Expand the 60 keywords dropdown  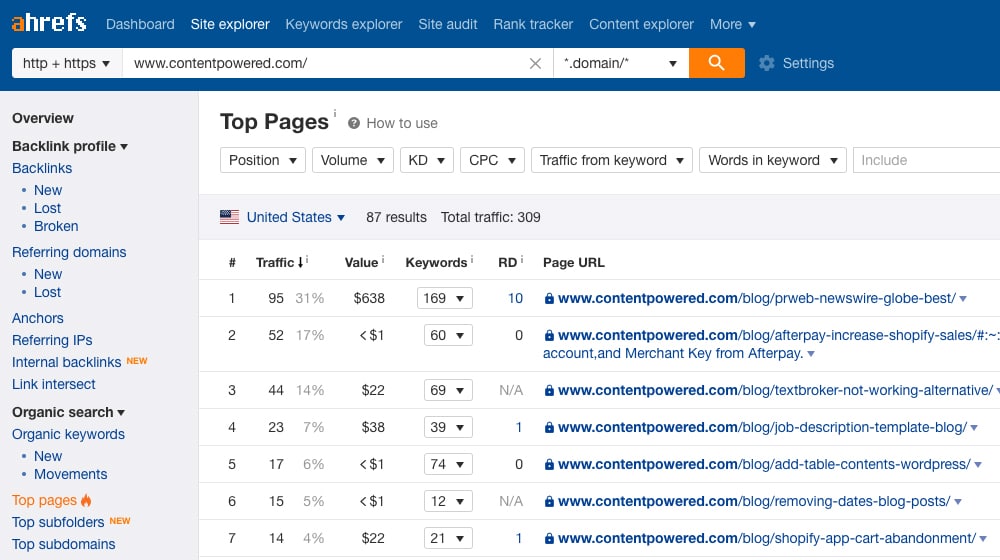tap(448, 335)
